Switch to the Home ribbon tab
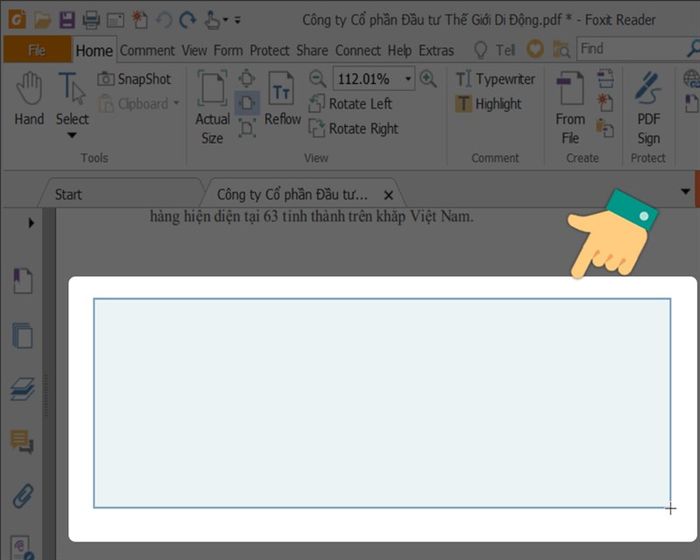Viewport: 700px width, 560px height. (x=94, y=50)
